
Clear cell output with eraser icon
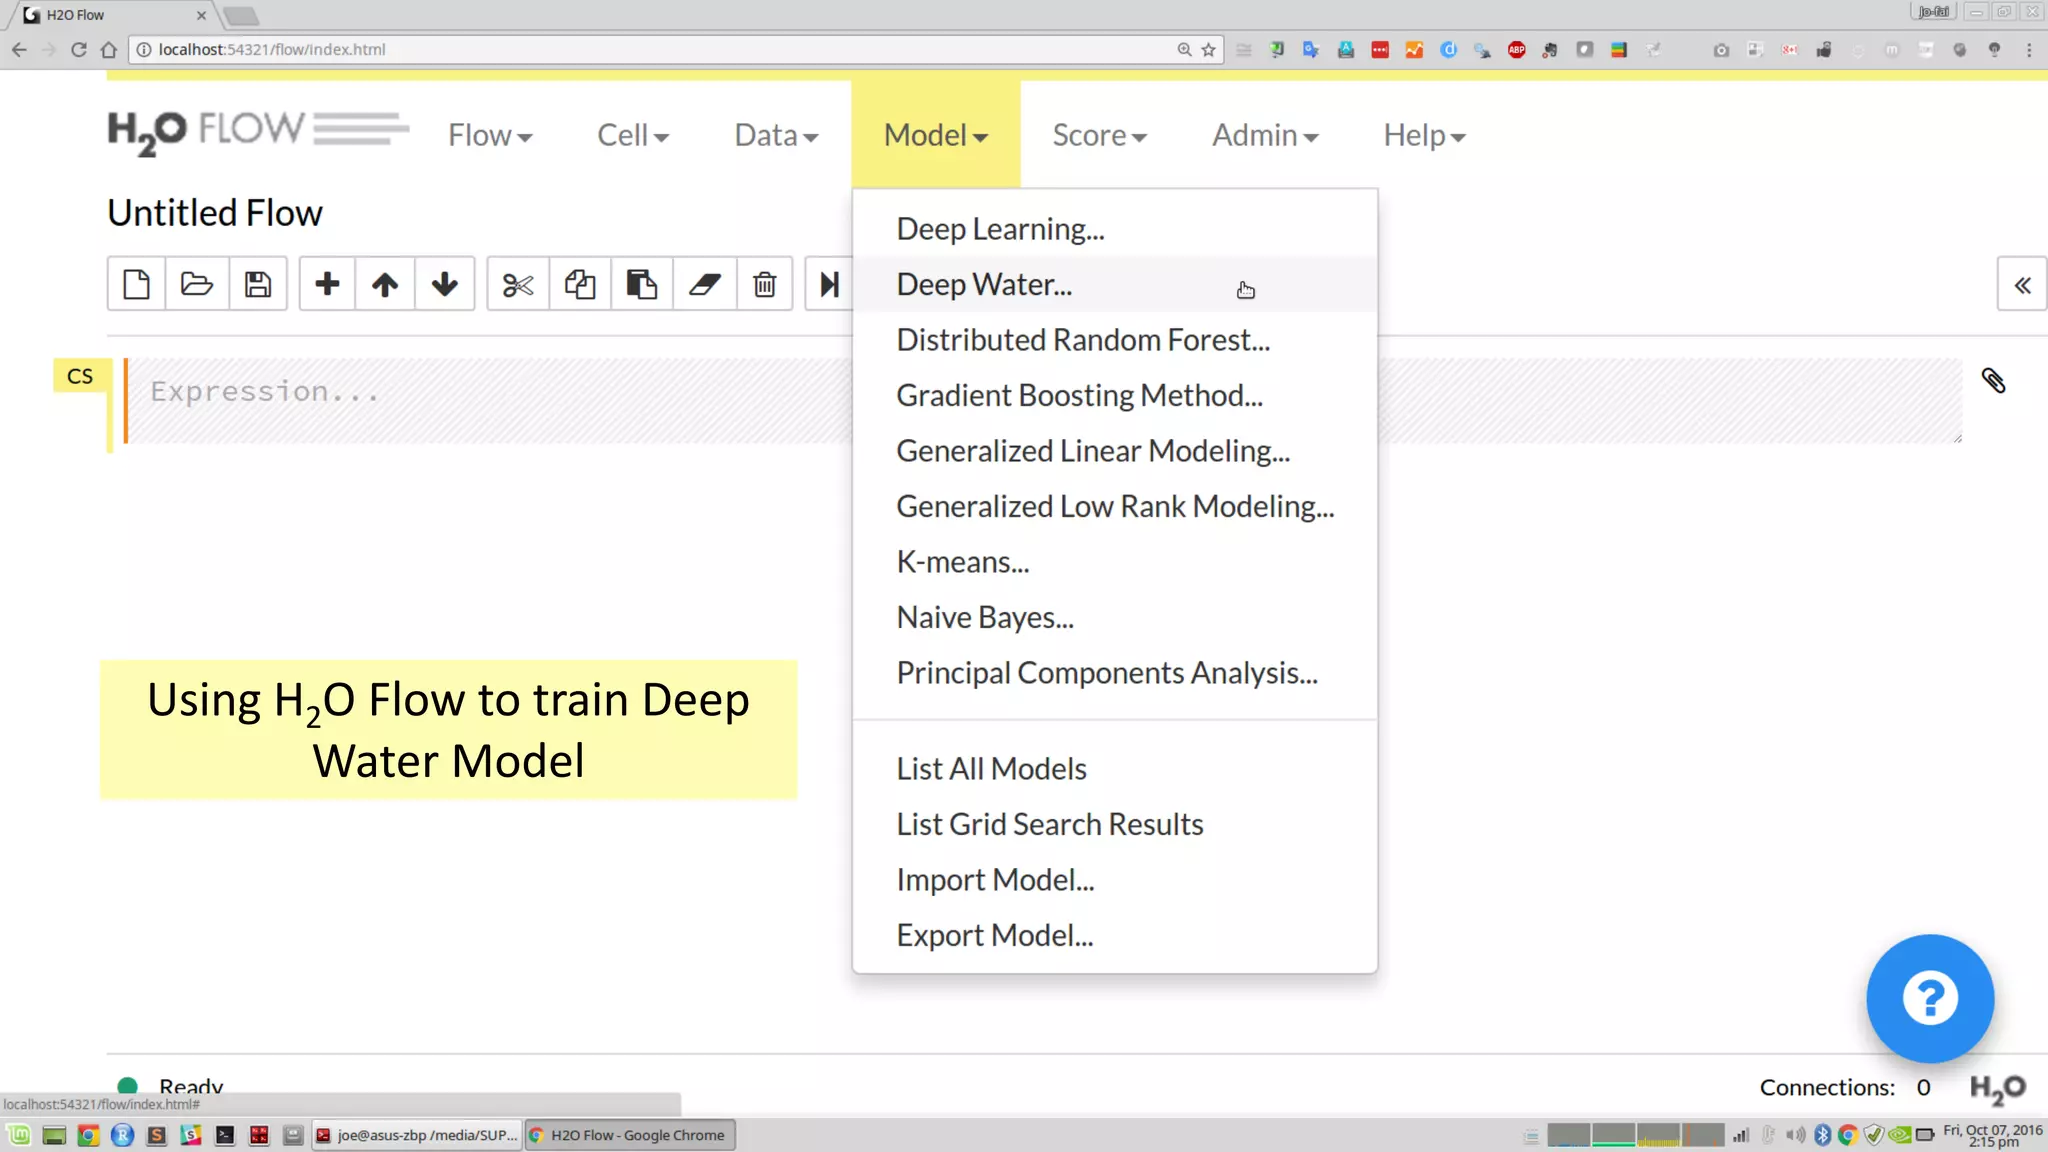coord(705,285)
